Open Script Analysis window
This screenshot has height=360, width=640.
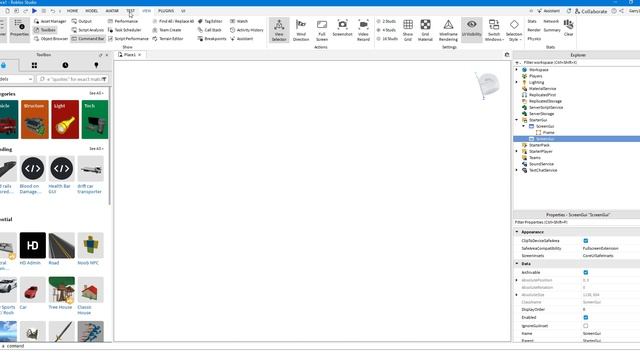coord(88,30)
